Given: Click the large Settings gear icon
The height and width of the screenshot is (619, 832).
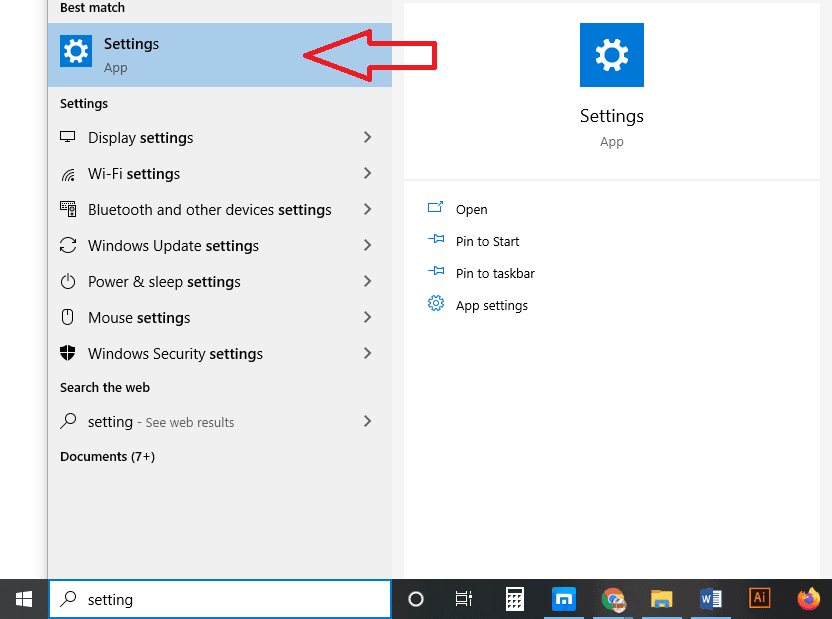Looking at the screenshot, I should pos(611,55).
